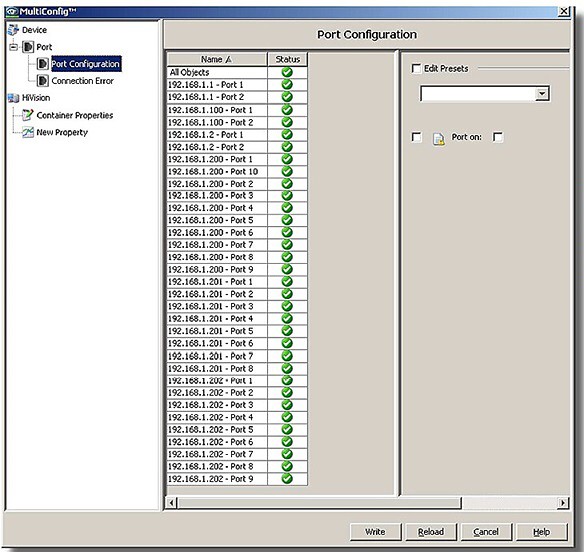
Task: Click status checkmark for All Objects
Action: pos(287,72)
